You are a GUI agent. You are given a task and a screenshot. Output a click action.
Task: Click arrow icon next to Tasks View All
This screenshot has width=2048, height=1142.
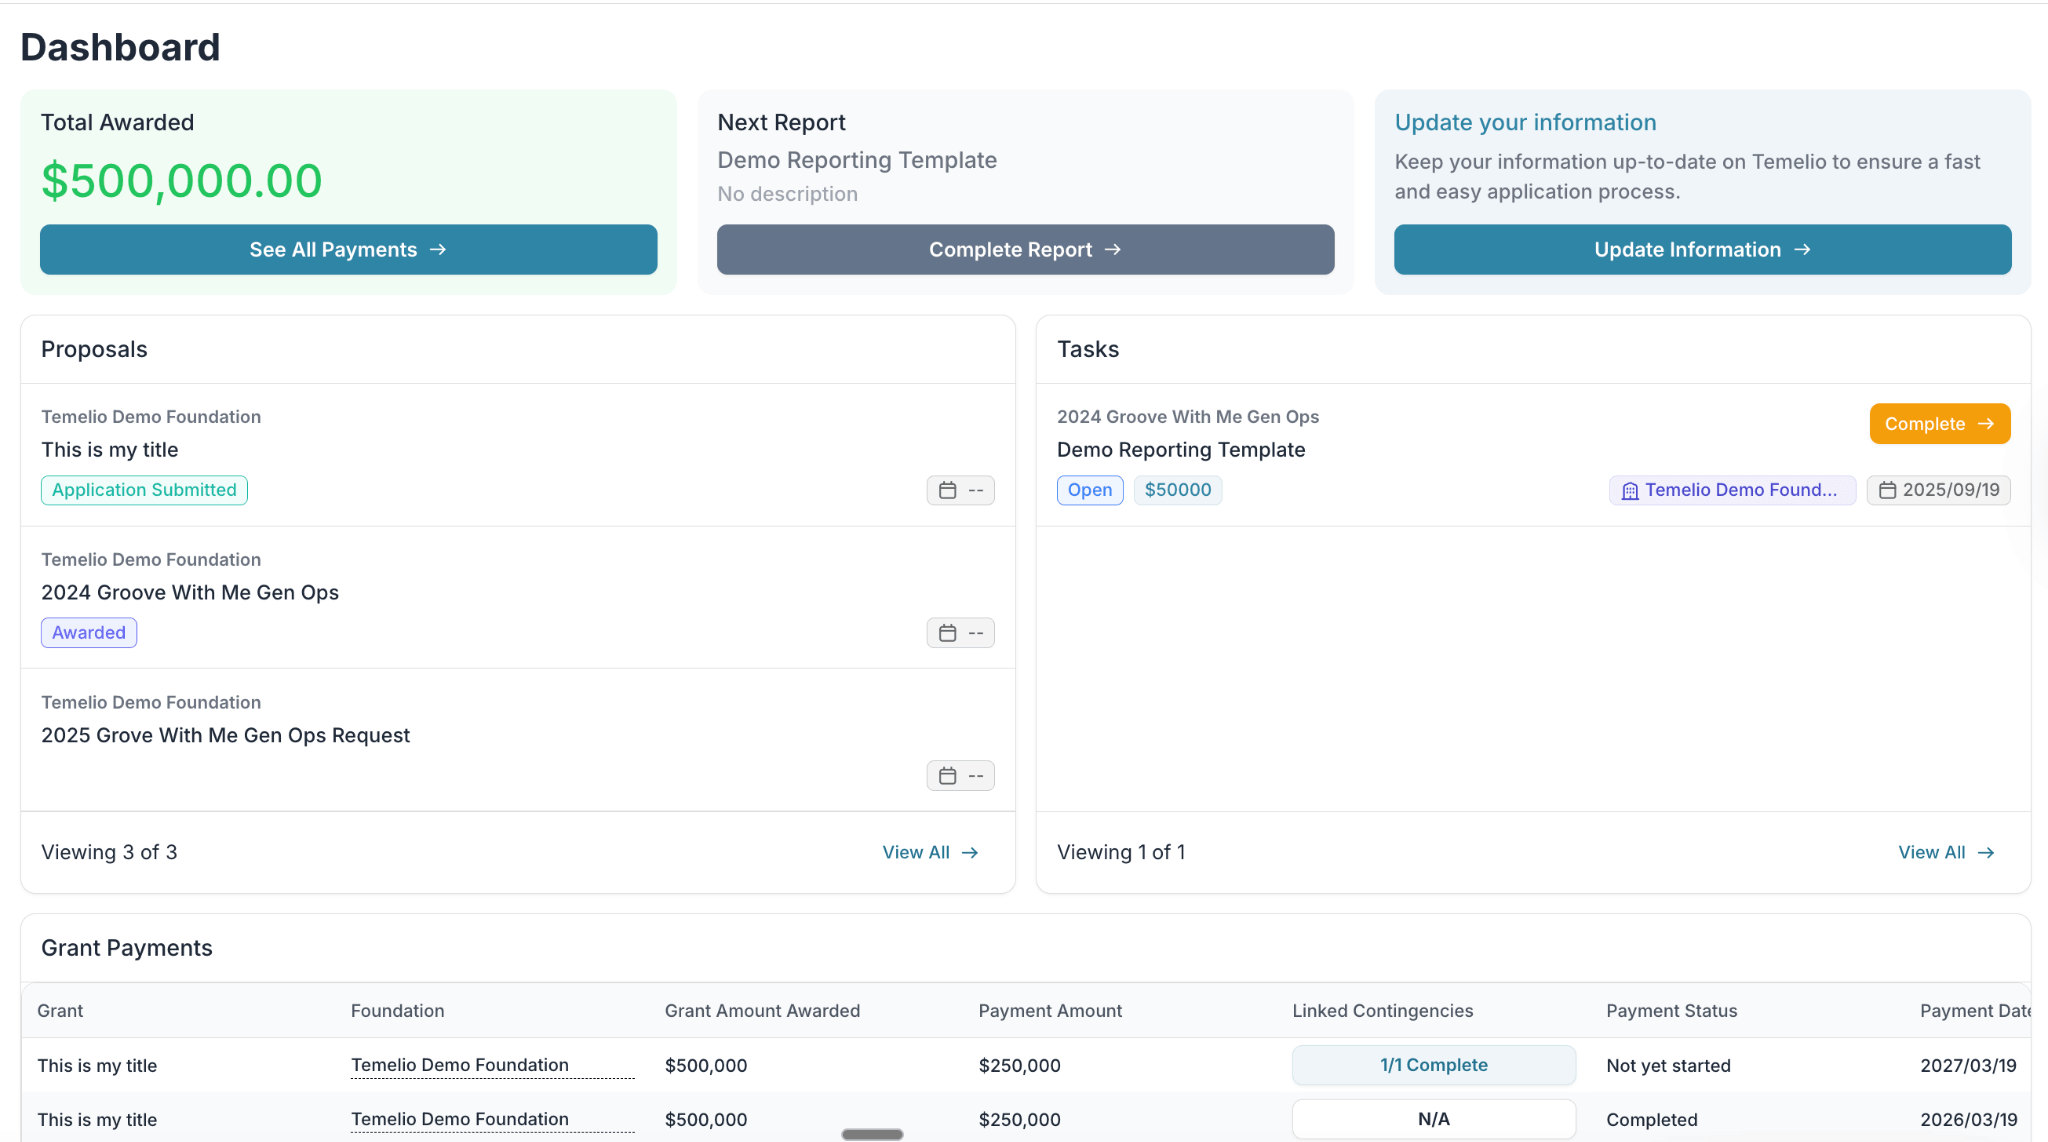coord(1986,853)
